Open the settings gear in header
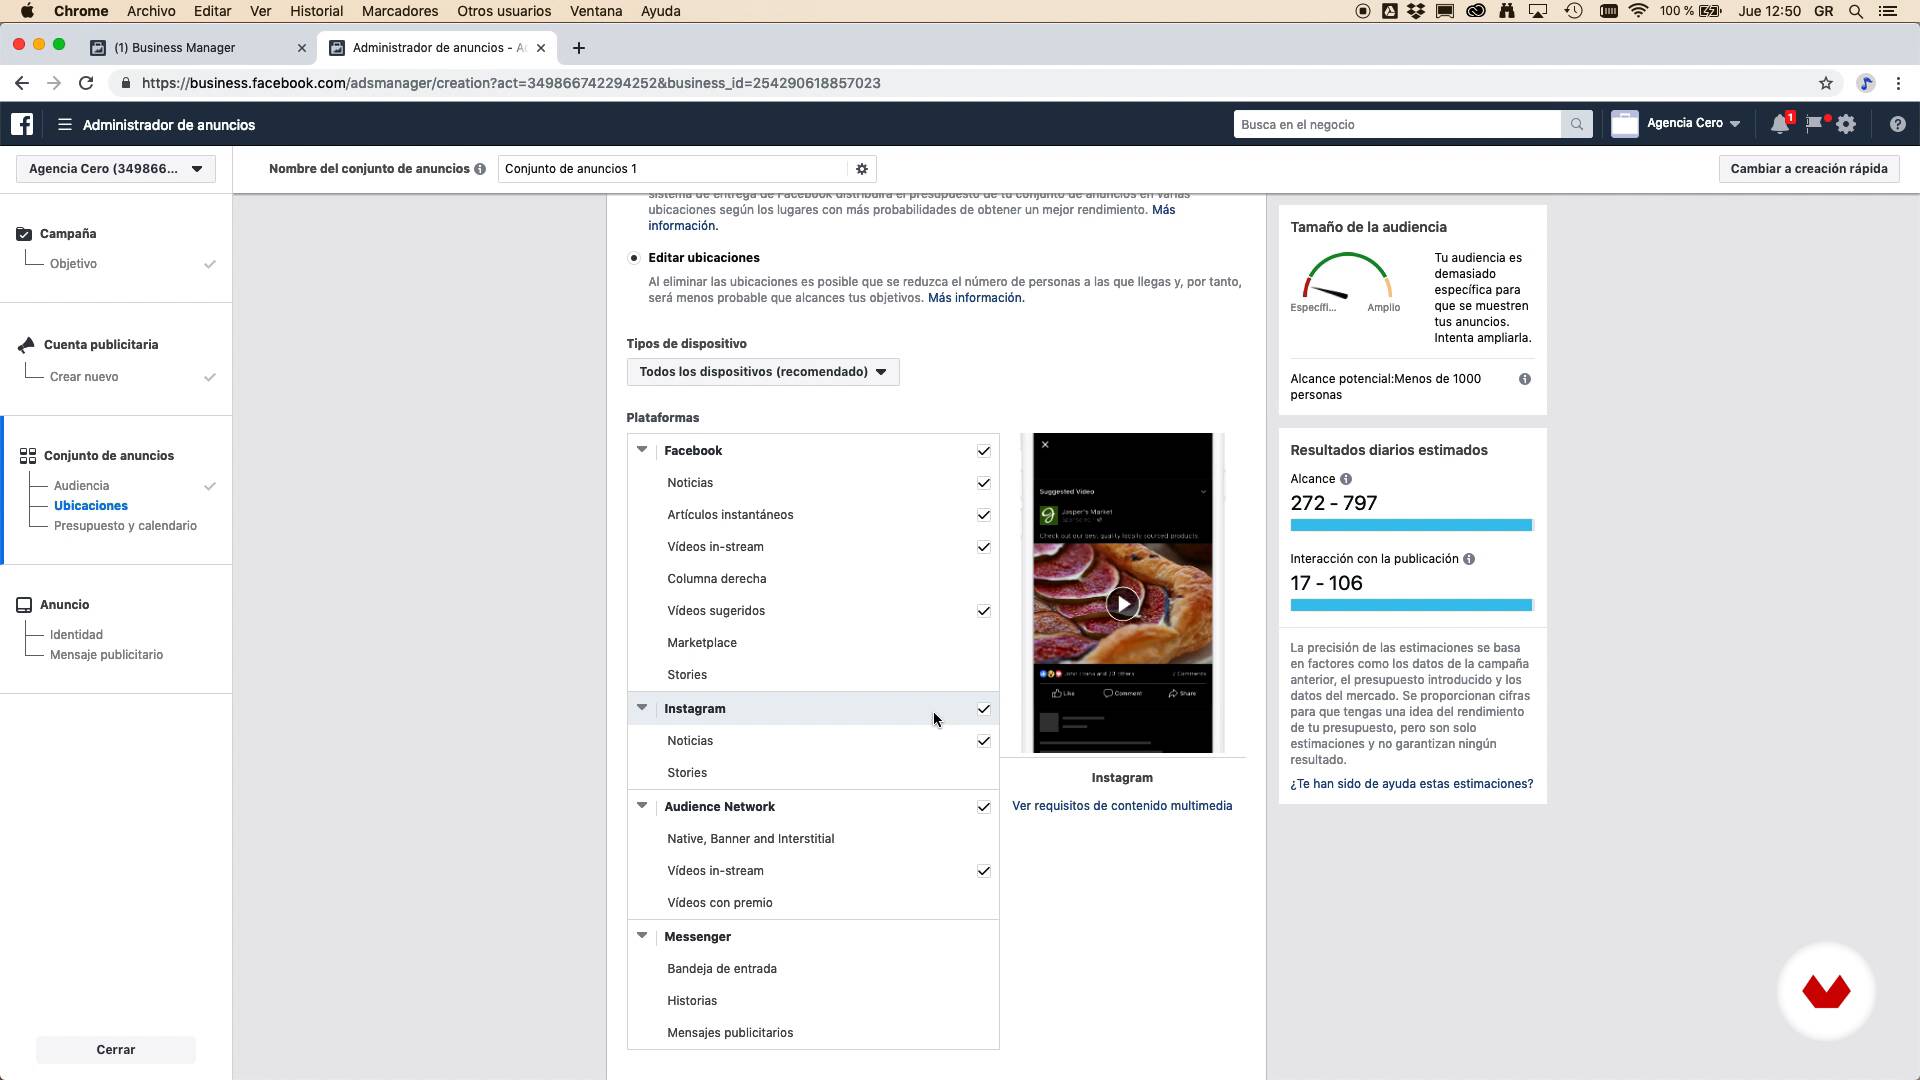This screenshot has width=1920, height=1080. coord(1846,124)
